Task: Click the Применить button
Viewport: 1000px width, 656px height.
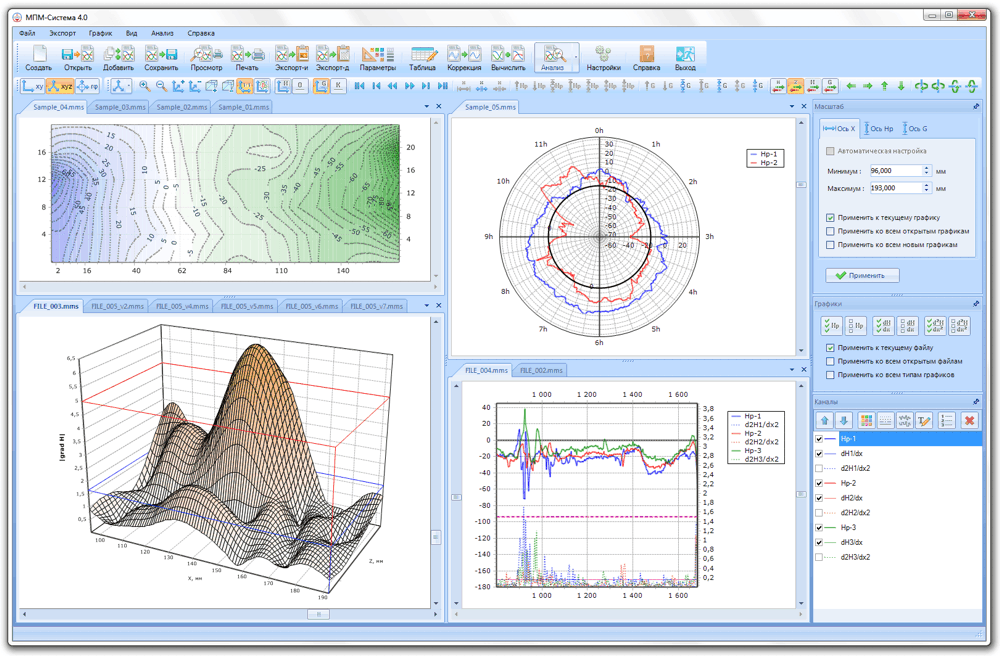Action: click(862, 275)
